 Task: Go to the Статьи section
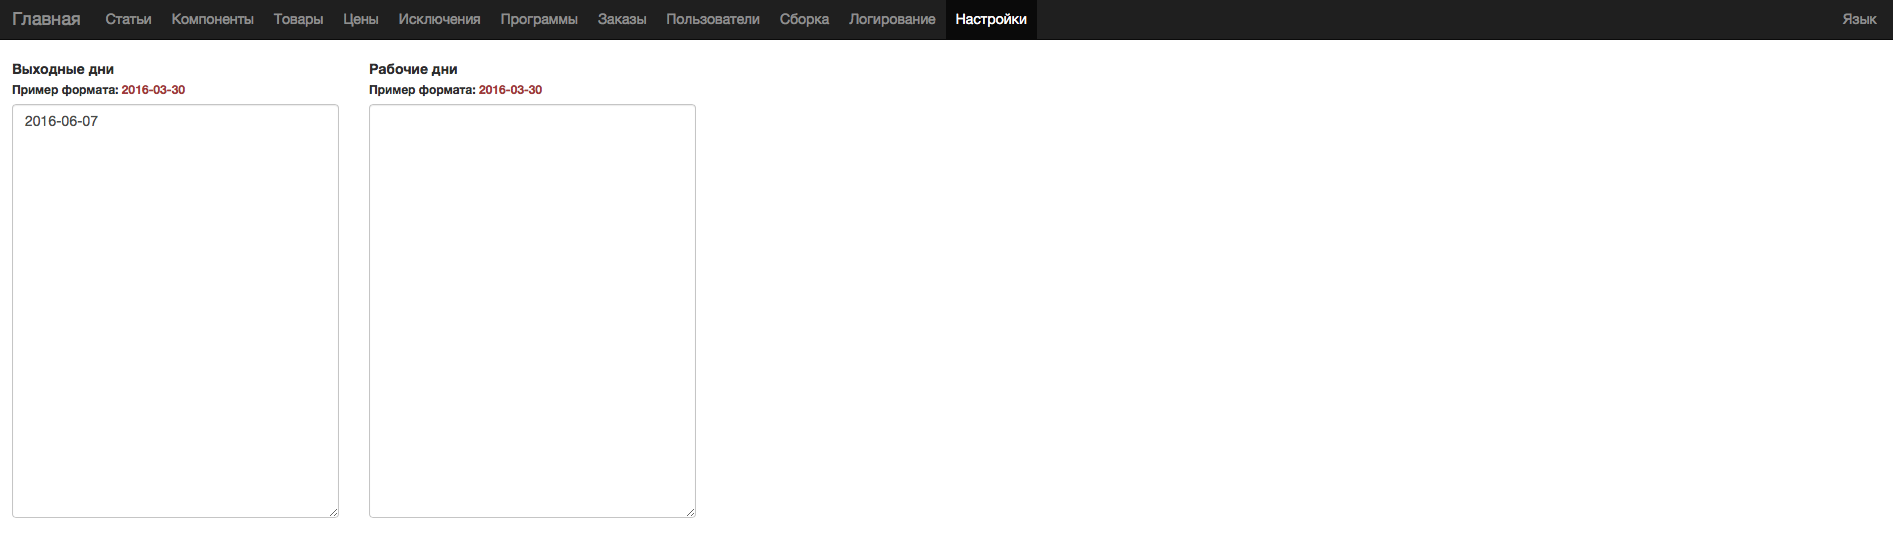128,19
